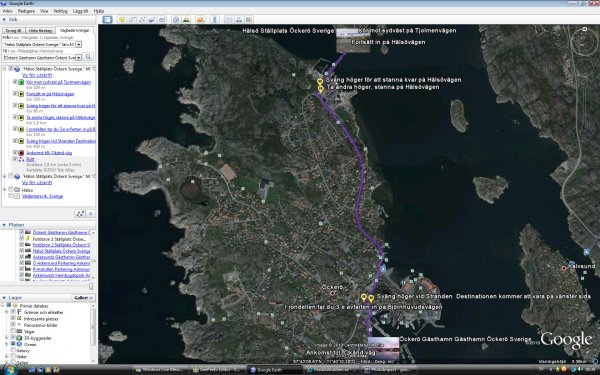This screenshot has width=600, height=375.
Task: Toggle the 3D-byggnader layer checkbox
Action: coord(13,338)
